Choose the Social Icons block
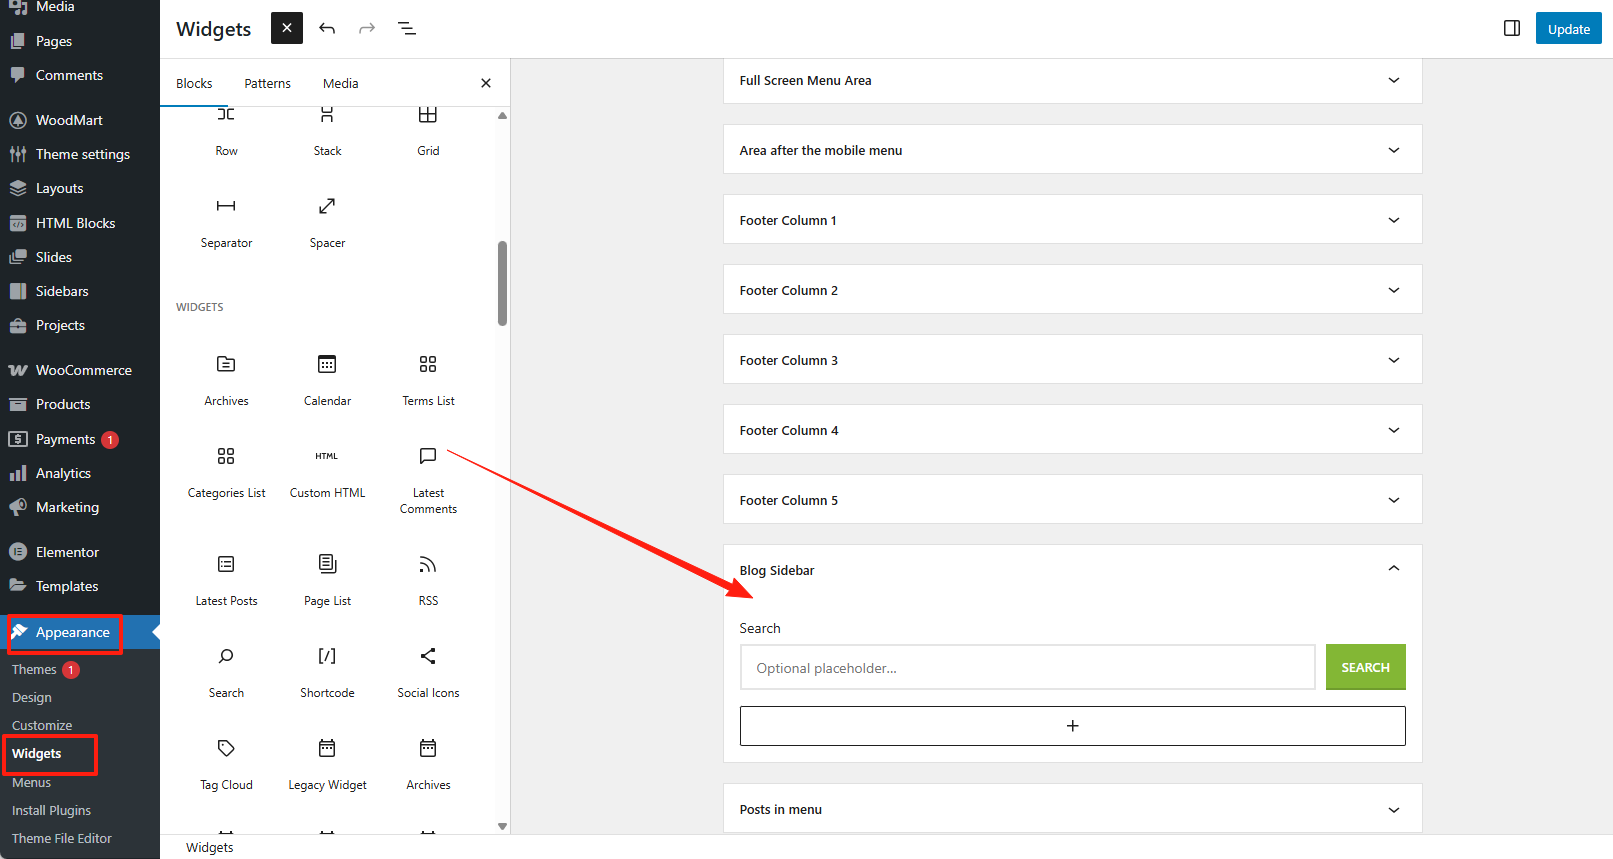Image resolution: width=1613 pixels, height=859 pixels. [428, 670]
